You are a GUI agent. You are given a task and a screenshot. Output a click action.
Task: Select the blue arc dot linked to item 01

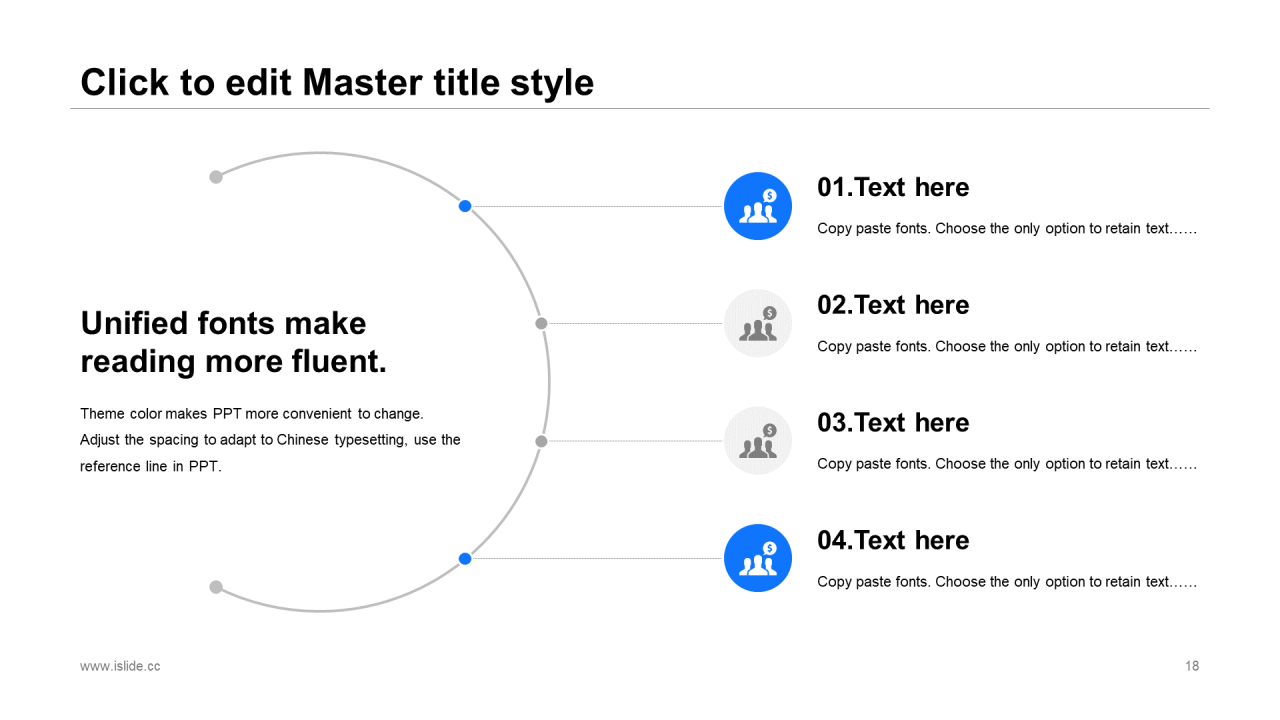(465, 206)
